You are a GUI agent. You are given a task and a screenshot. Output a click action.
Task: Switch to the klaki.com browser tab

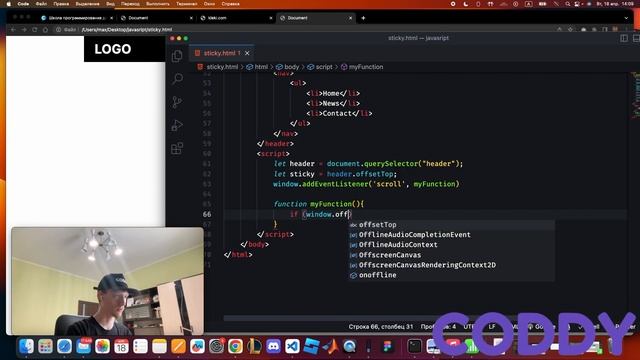pyautogui.click(x=237, y=18)
